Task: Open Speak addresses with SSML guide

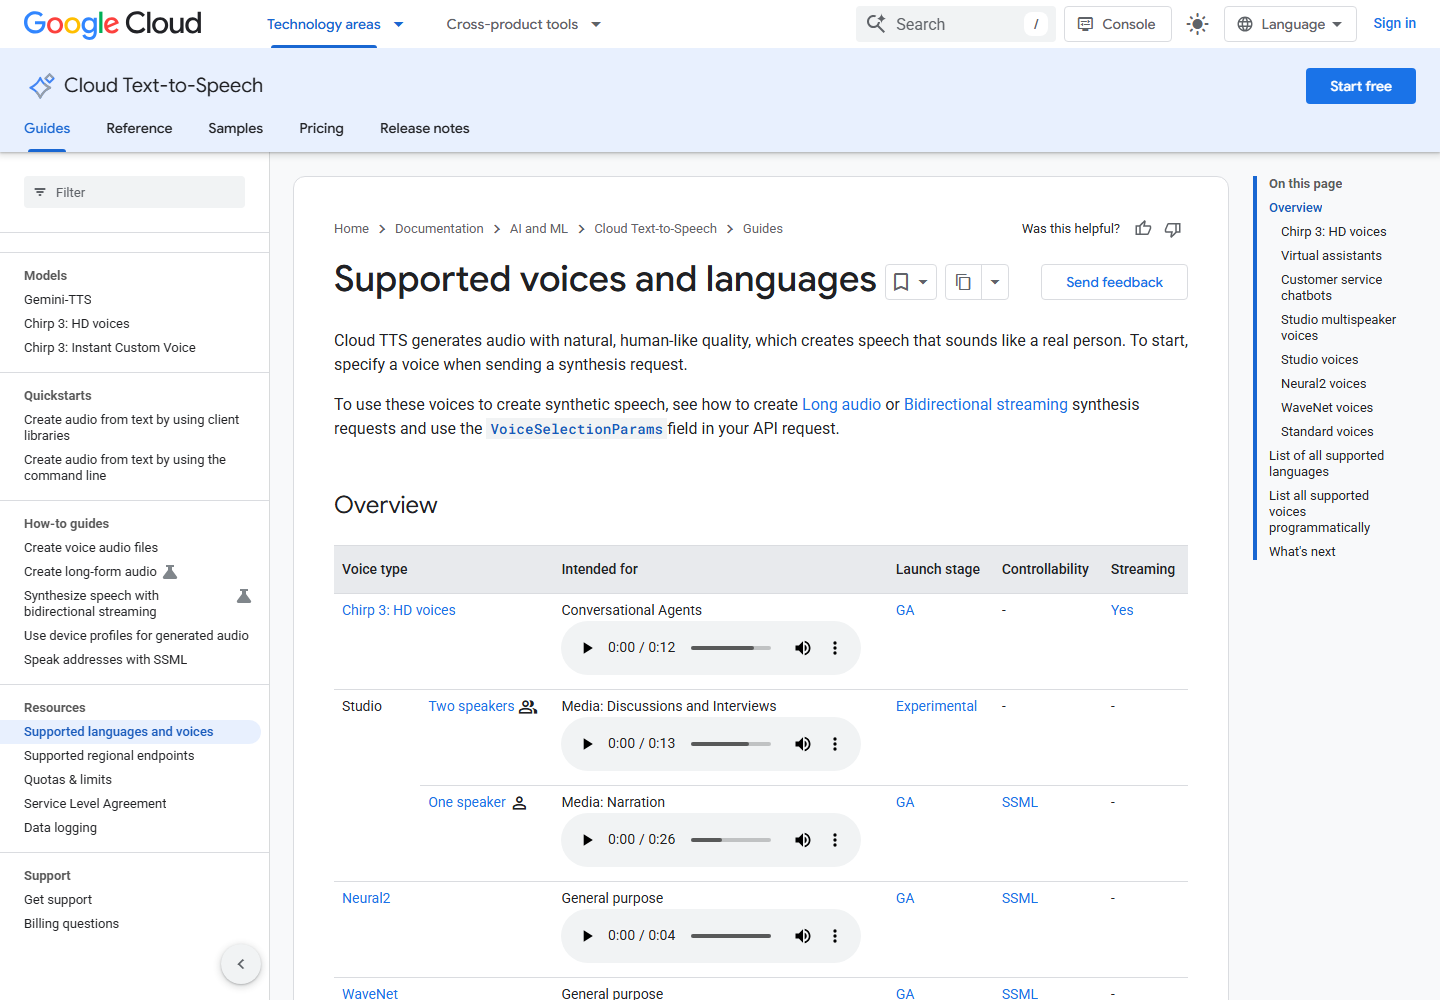Action: tap(106, 659)
